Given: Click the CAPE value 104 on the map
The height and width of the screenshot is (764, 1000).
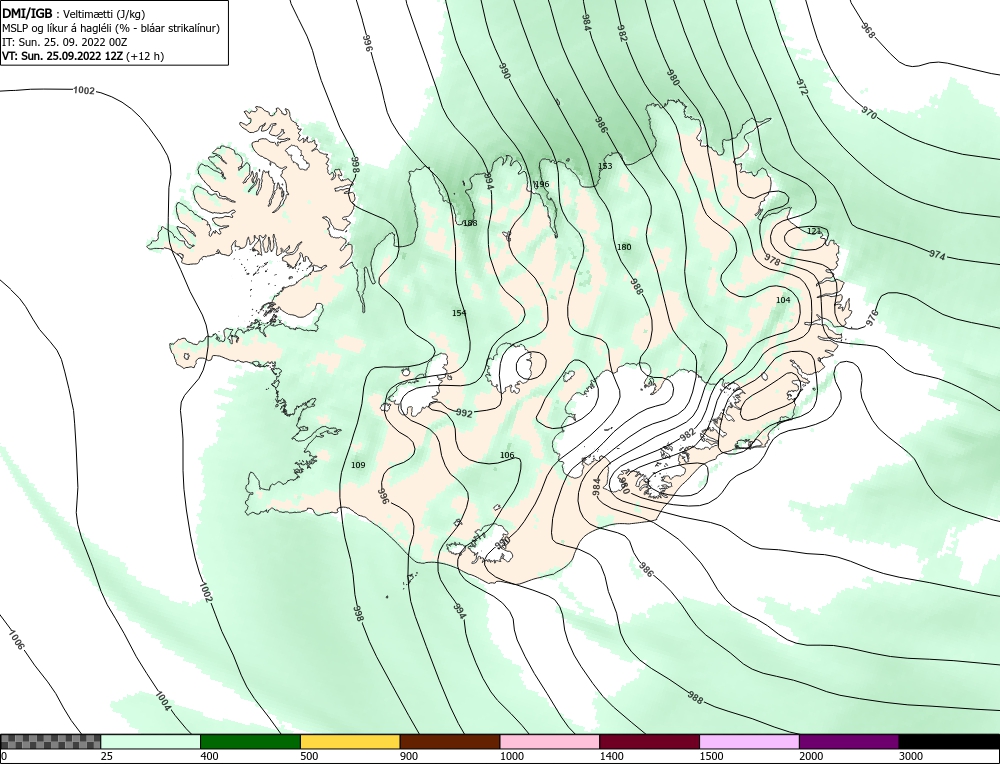Looking at the screenshot, I should tap(783, 300).
